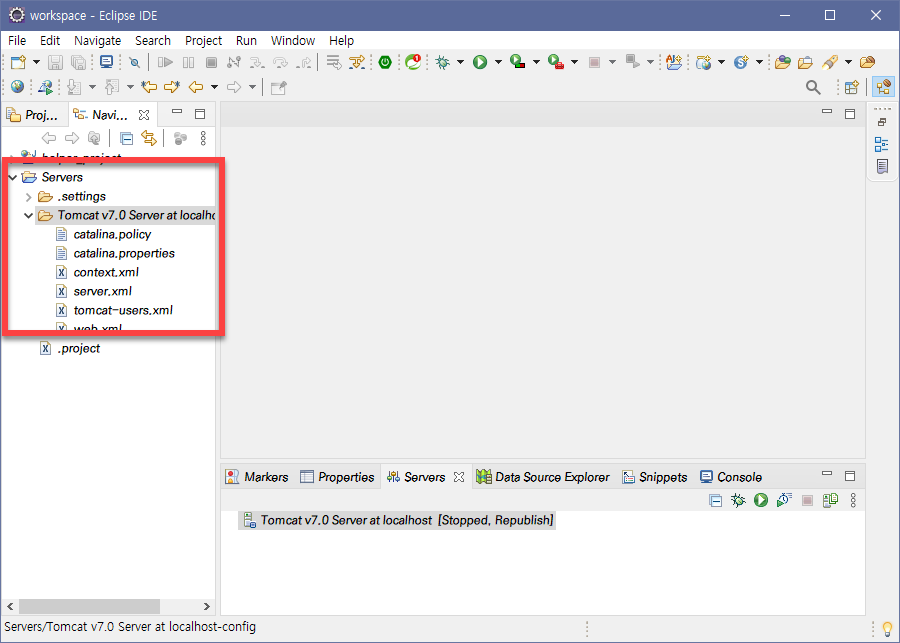This screenshot has width=900, height=643.
Task: Open the Debug dropdown arrow
Action: [460, 62]
